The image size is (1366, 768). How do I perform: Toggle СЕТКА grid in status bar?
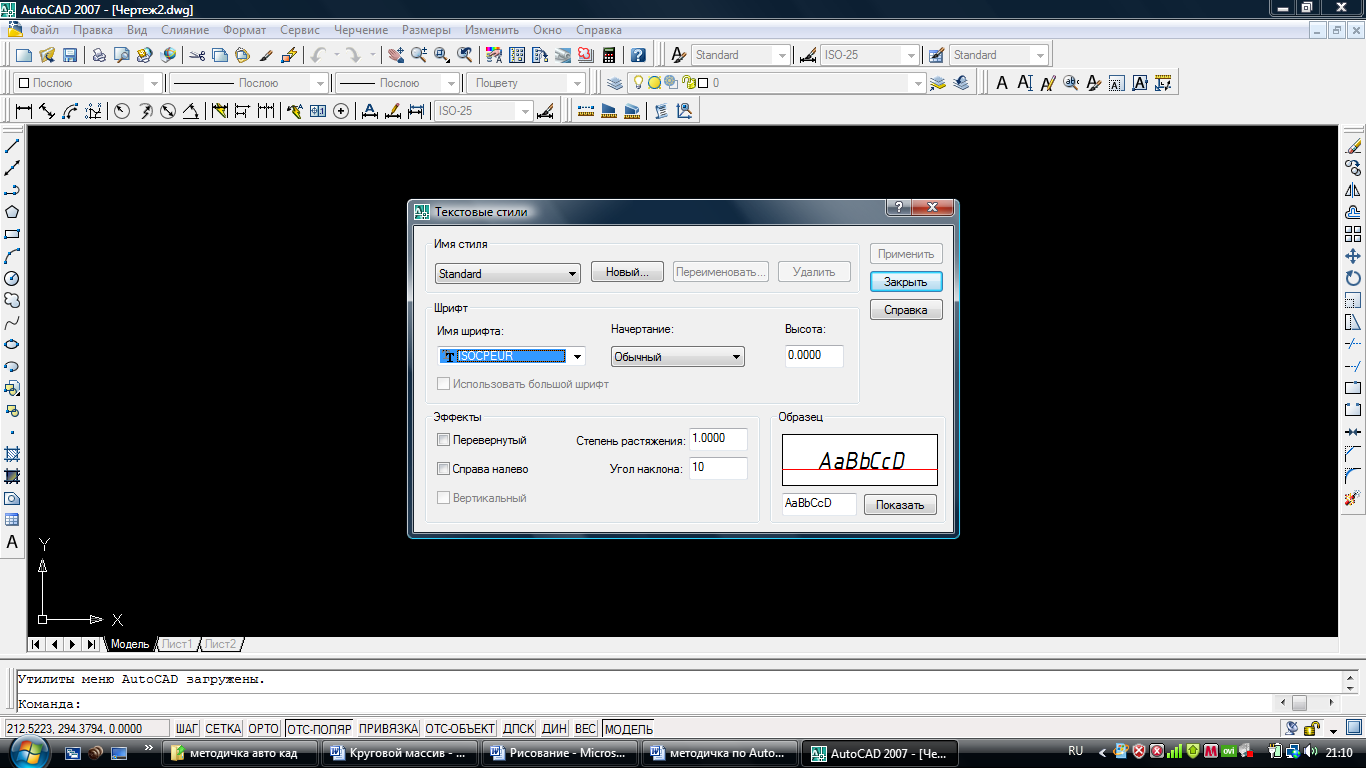(223, 729)
